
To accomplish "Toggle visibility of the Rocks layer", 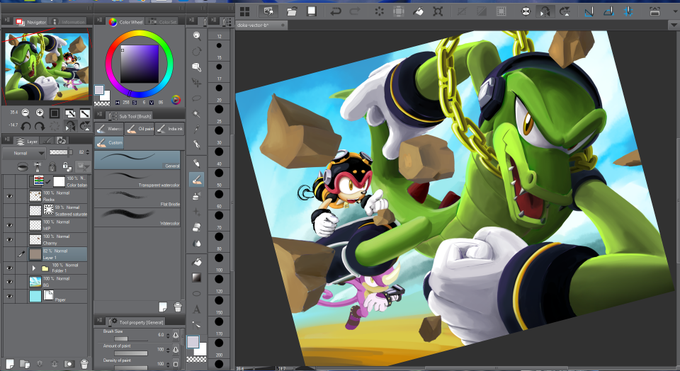I will point(10,196).
